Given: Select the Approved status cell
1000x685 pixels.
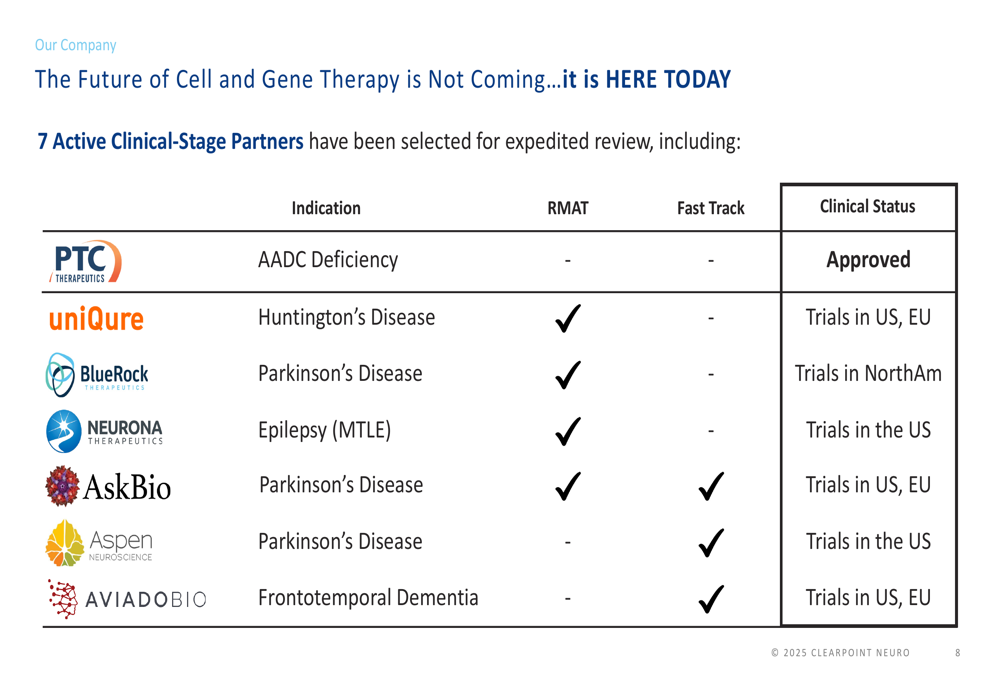Looking at the screenshot, I should point(868,260).
